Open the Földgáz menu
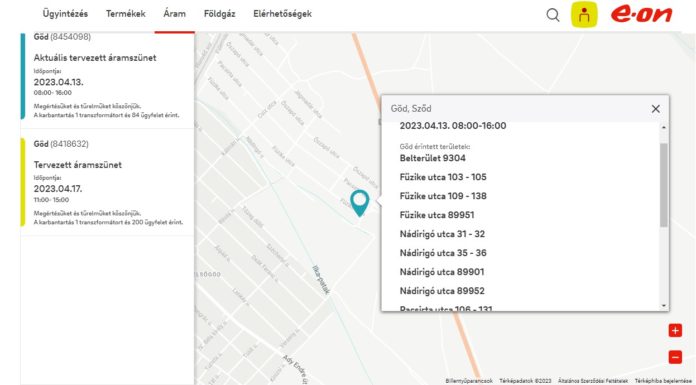The width and height of the screenshot is (696, 385). tap(219, 14)
